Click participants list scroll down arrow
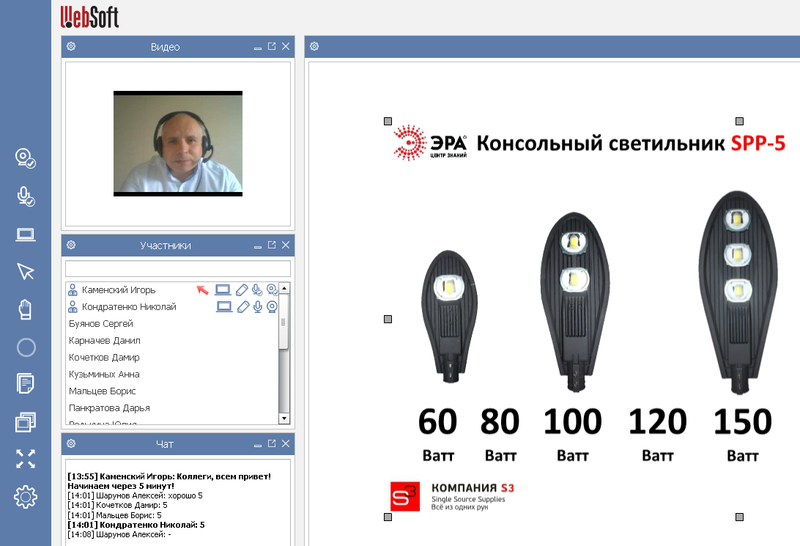Image resolution: width=800 pixels, height=546 pixels. 284,418
